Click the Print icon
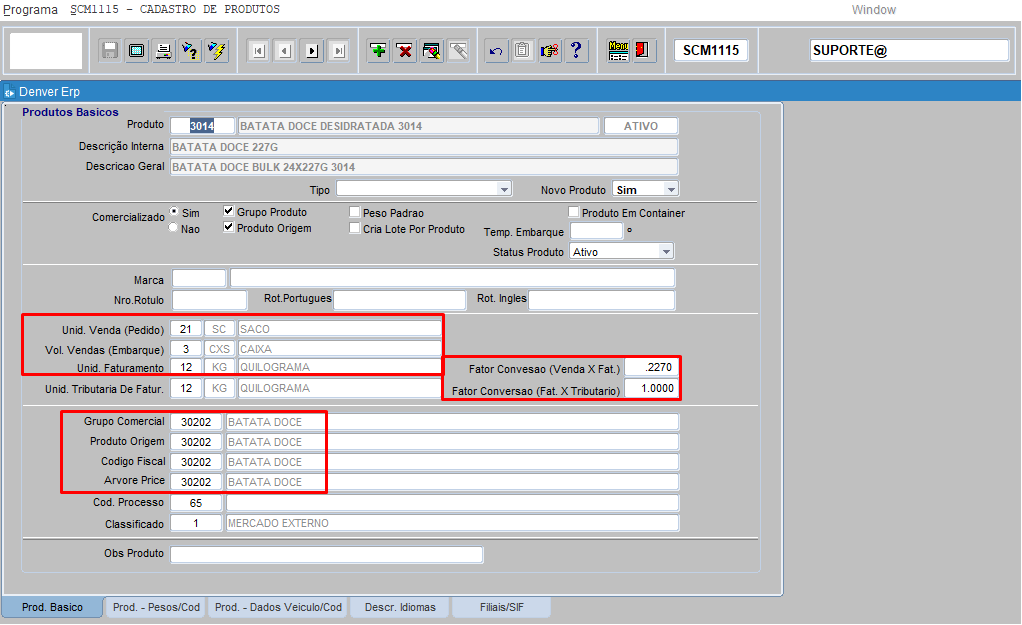The width and height of the screenshot is (1022, 625). [164, 50]
